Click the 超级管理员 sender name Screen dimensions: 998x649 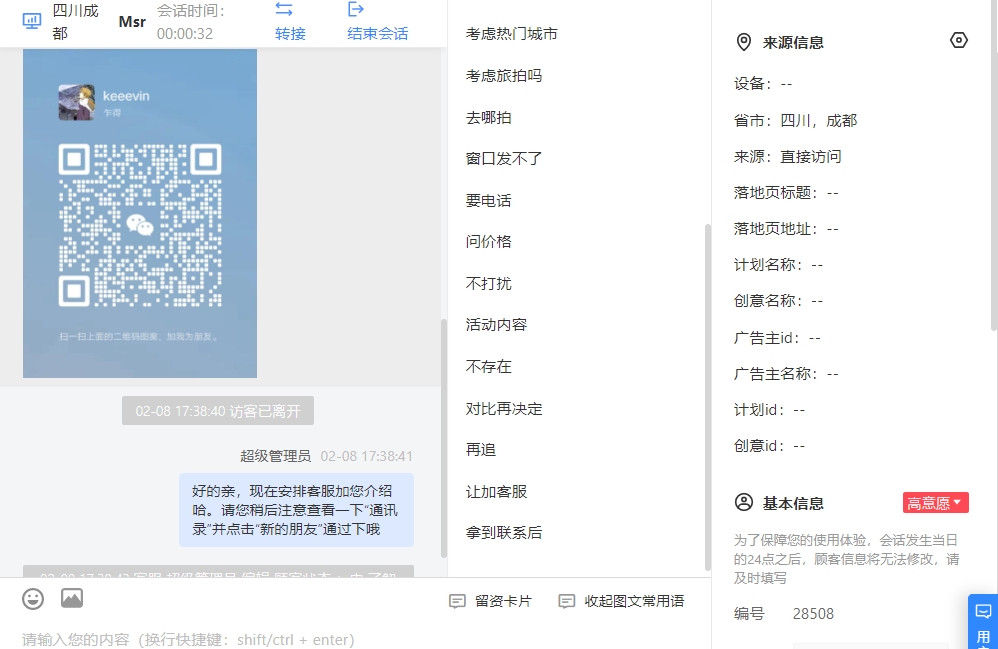276,456
